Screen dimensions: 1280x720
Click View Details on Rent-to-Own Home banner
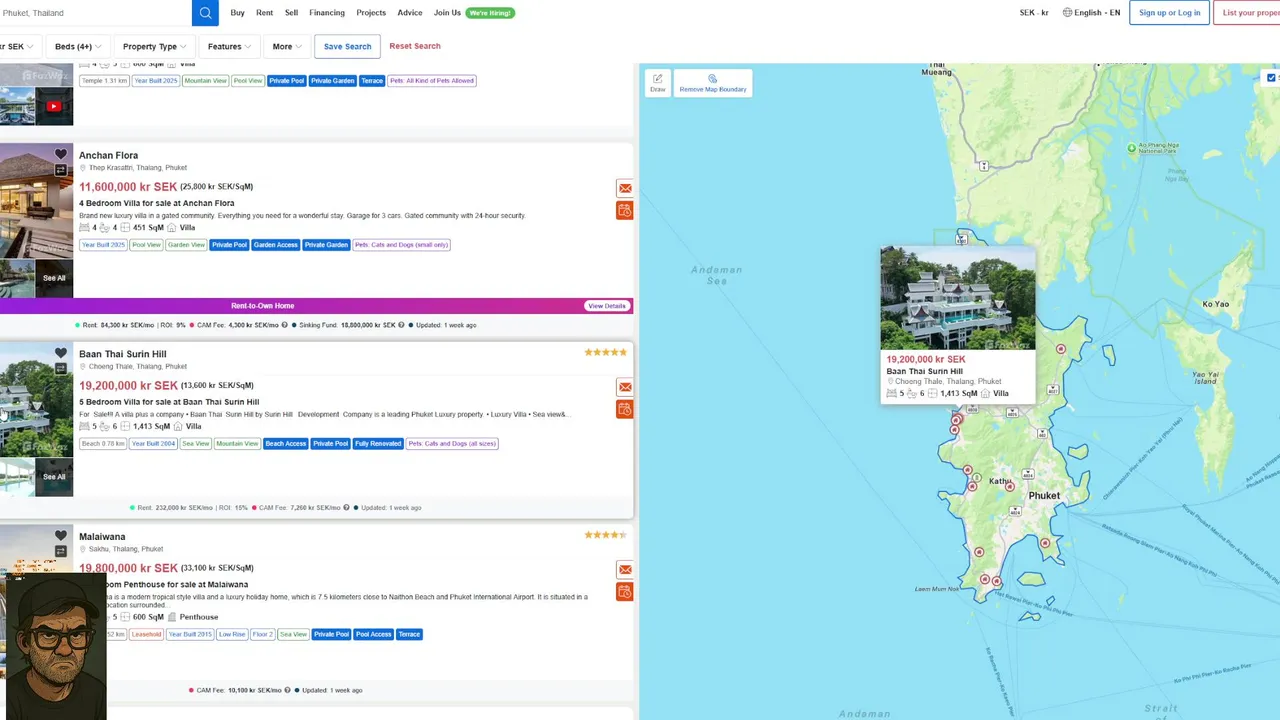(607, 306)
